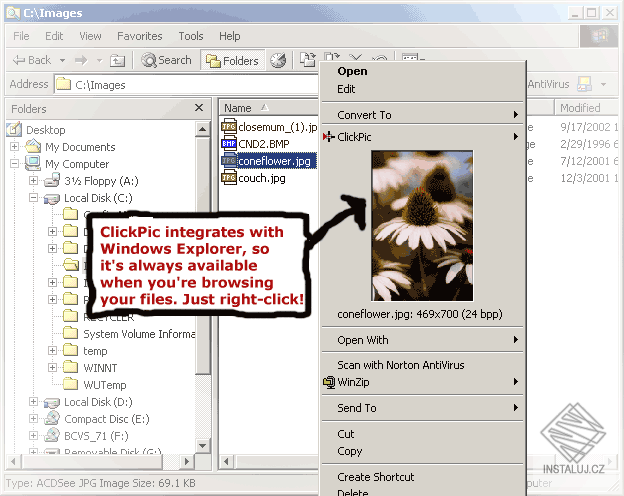Expand the My Documents tree node

pos(14,147)
